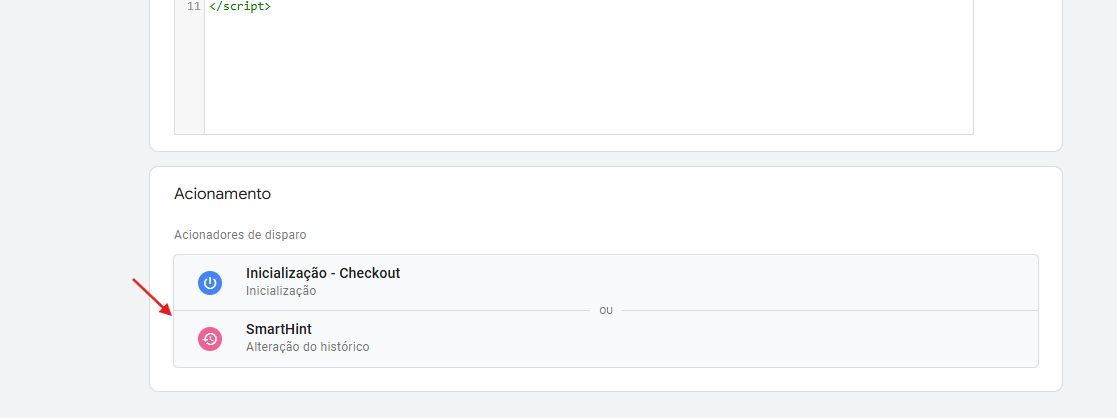This screenshot has height=418, width=1117.
Task: Click the Acionamento section heading
Action: [x=222, y=194]
